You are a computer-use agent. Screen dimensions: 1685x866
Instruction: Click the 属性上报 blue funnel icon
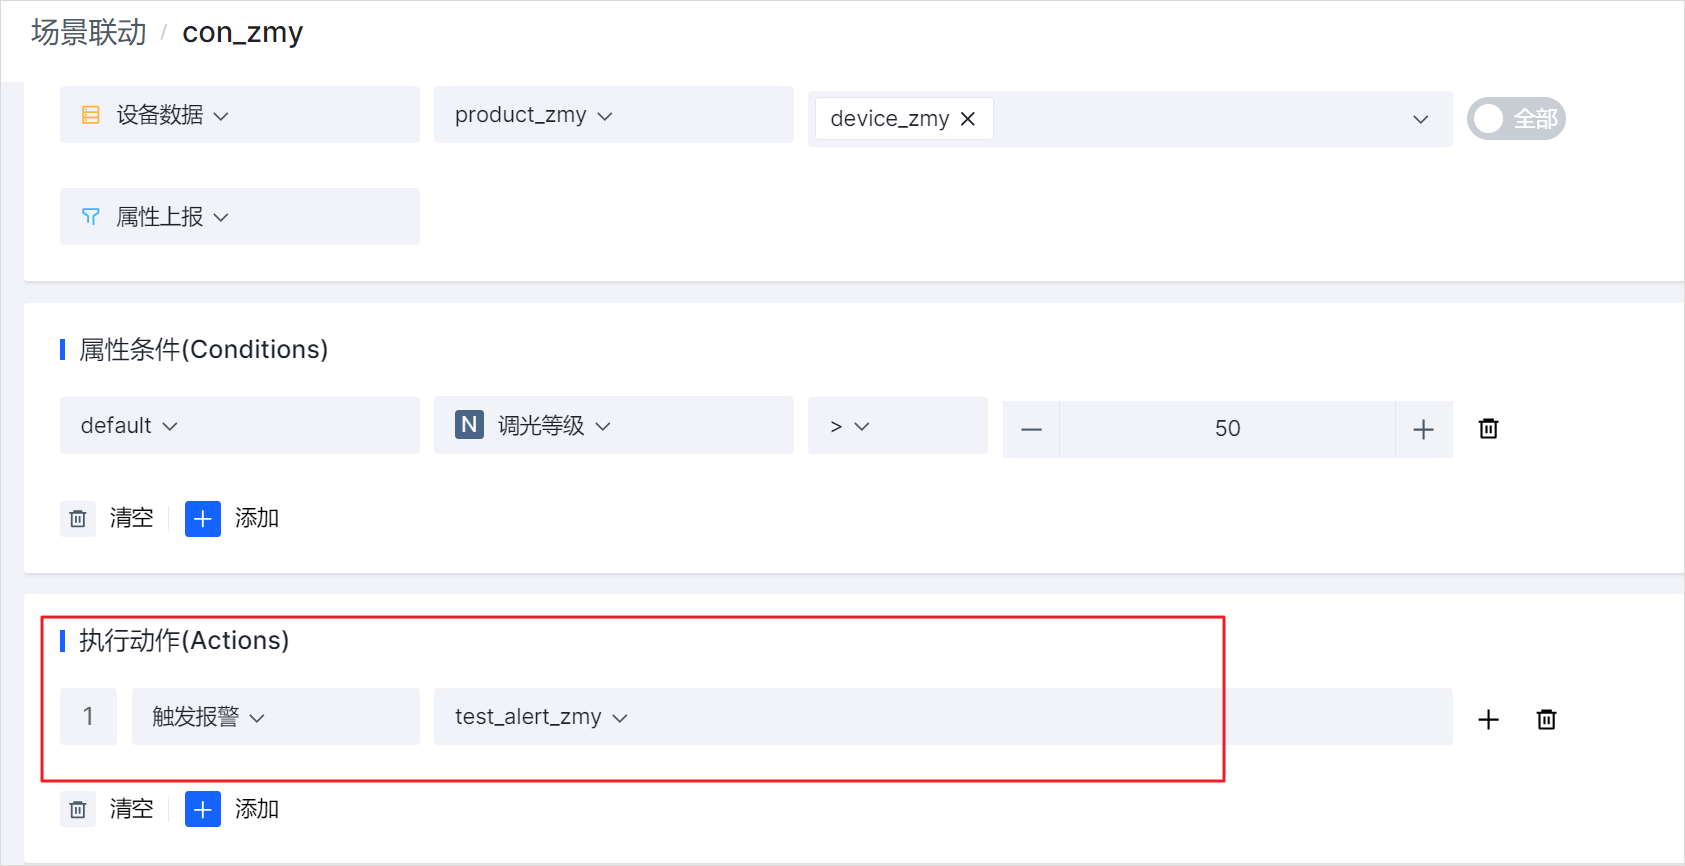click(x=91, y=217)
